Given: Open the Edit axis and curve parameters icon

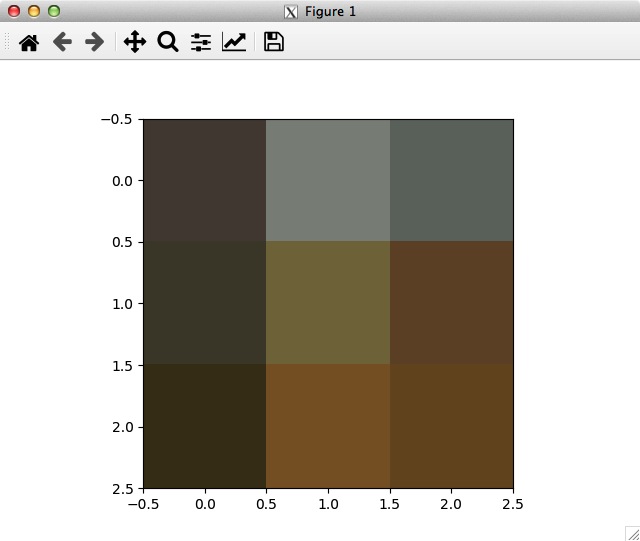Looking at the screenshot, I should pyautogui.click(x=234, y=43).
